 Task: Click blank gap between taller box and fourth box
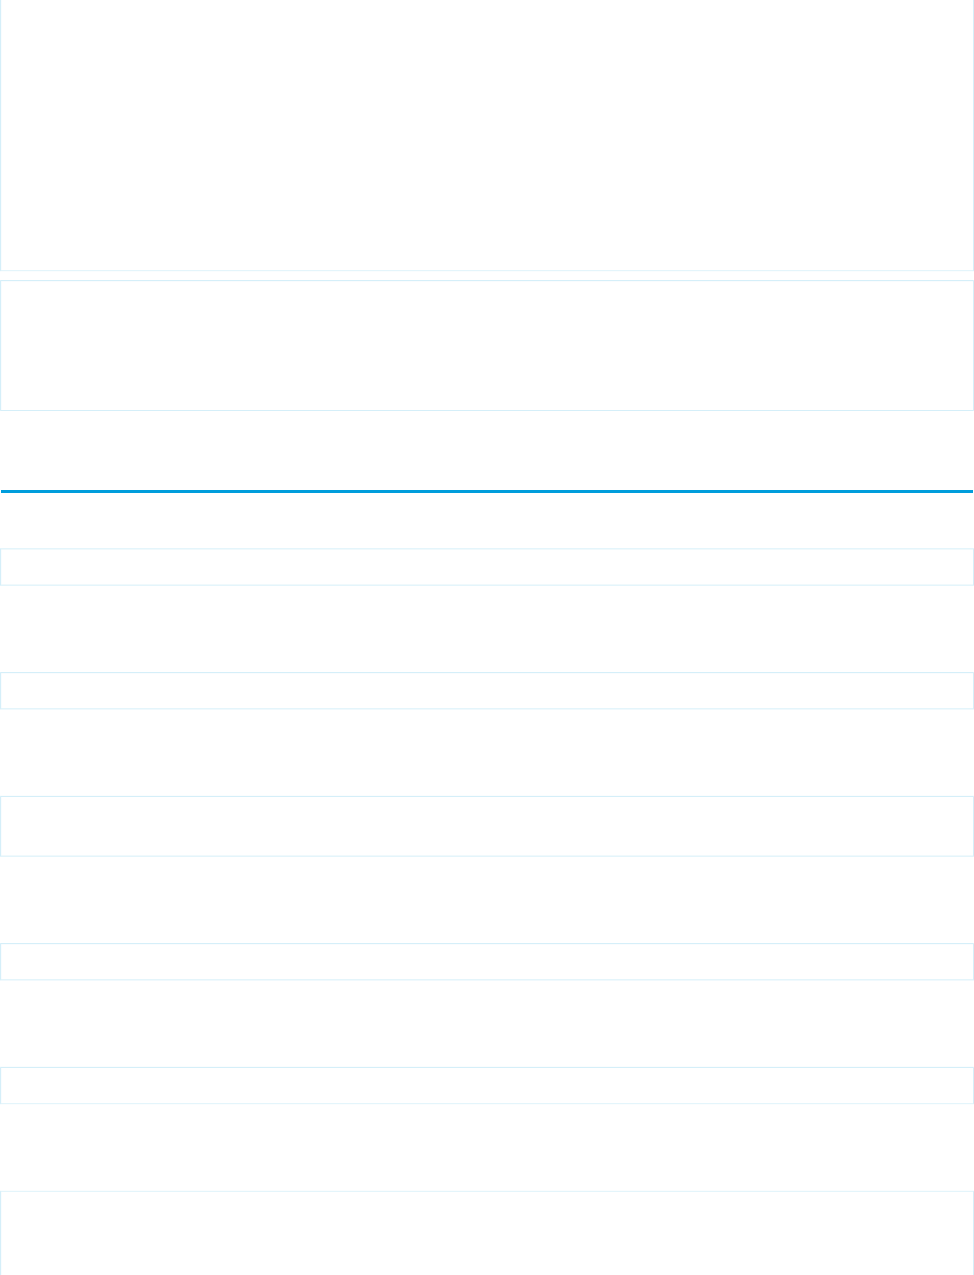click(x=487, y=900)
